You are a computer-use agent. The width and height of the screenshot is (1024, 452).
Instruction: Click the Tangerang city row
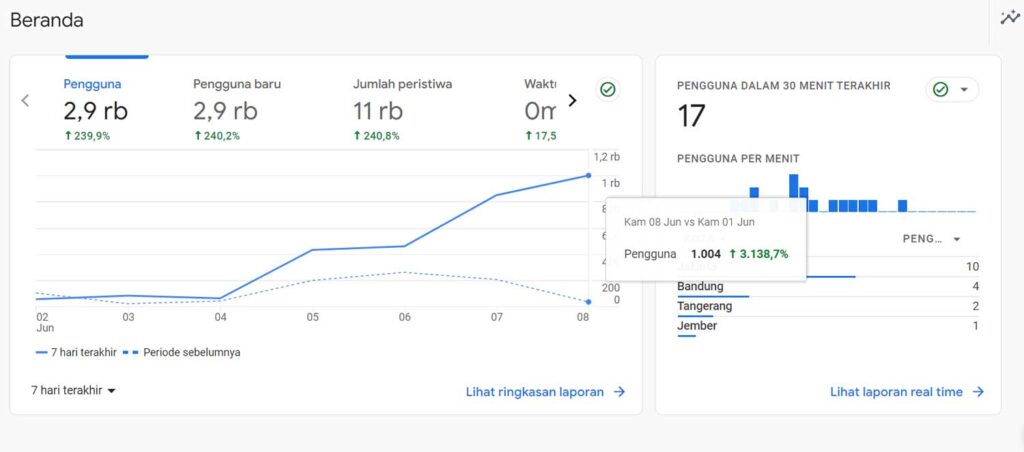click(x=828, y=306)
